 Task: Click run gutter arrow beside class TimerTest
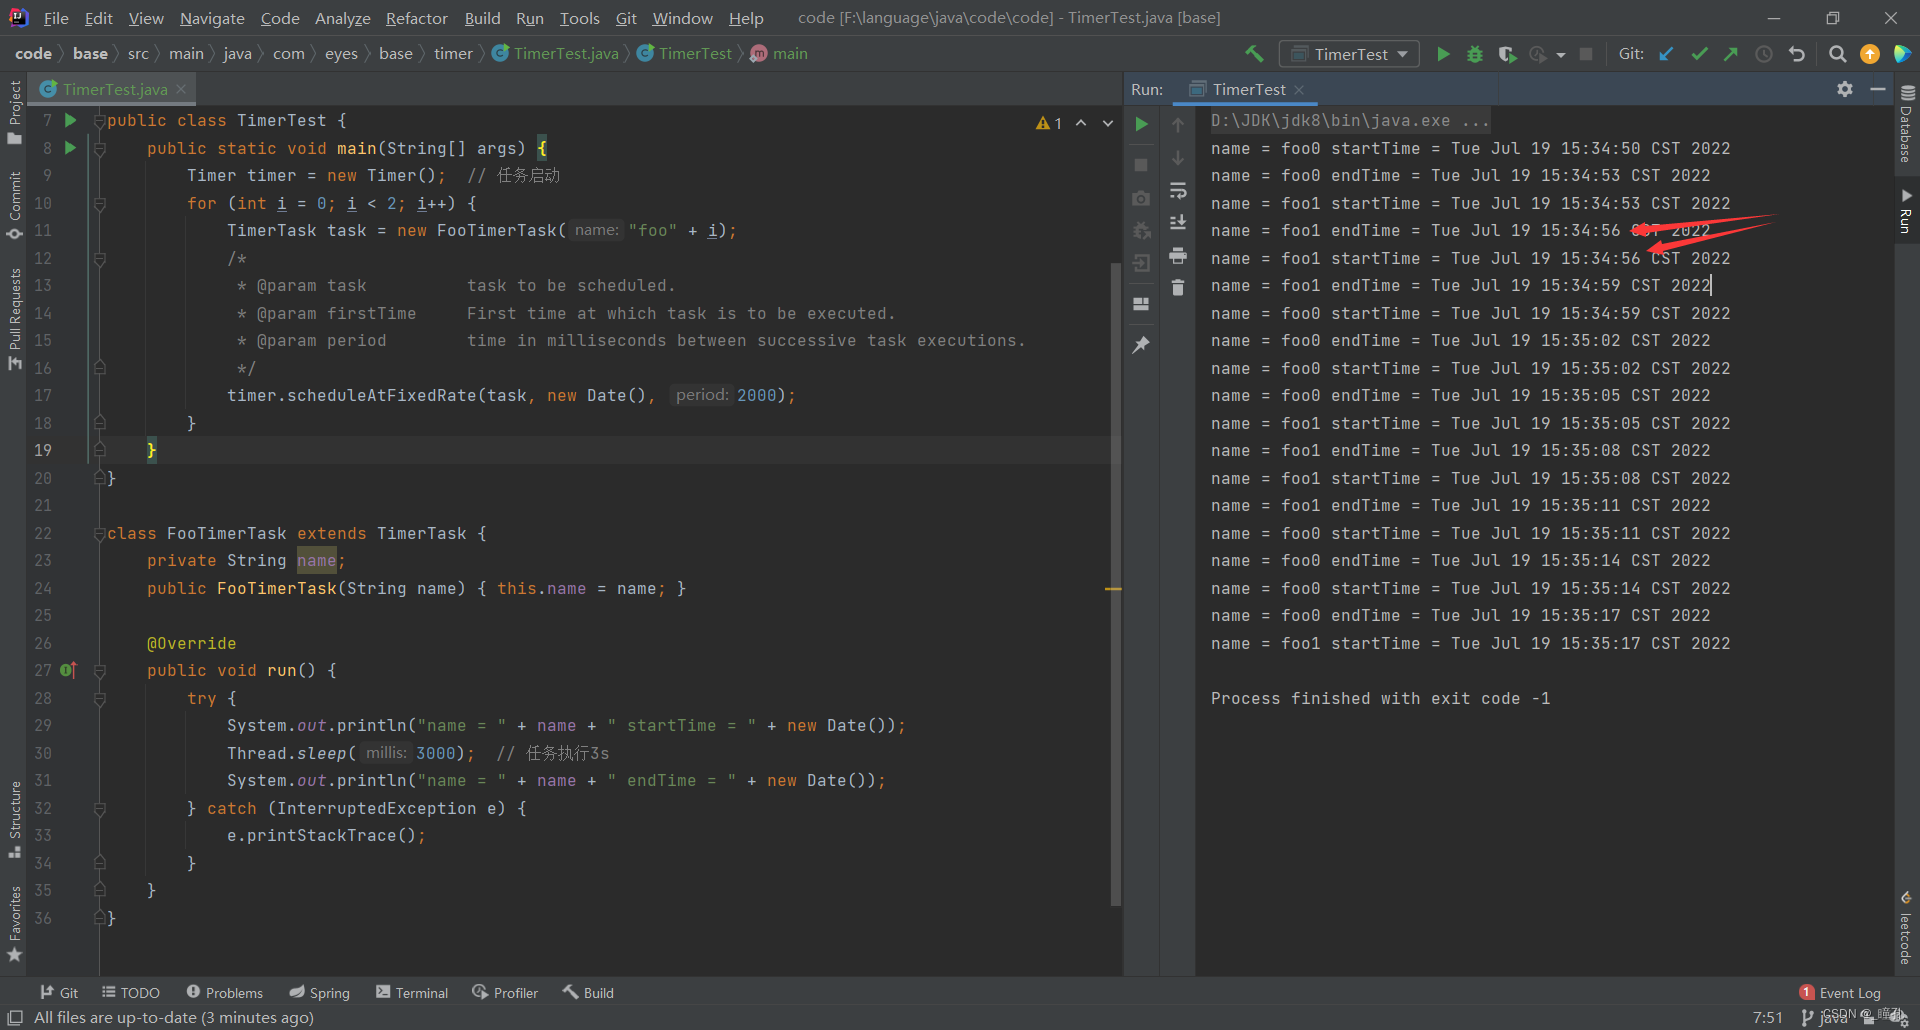point(70,120)
